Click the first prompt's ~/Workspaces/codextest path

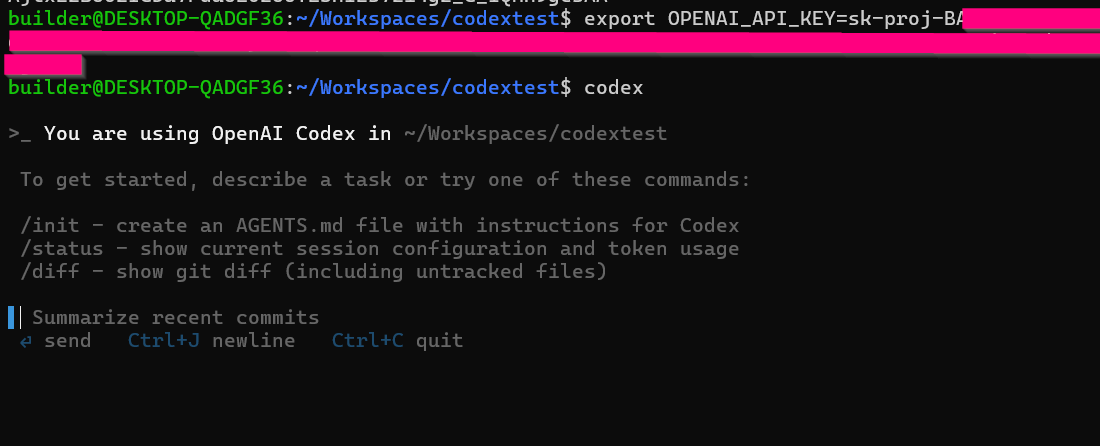click(x=428, y=20)
